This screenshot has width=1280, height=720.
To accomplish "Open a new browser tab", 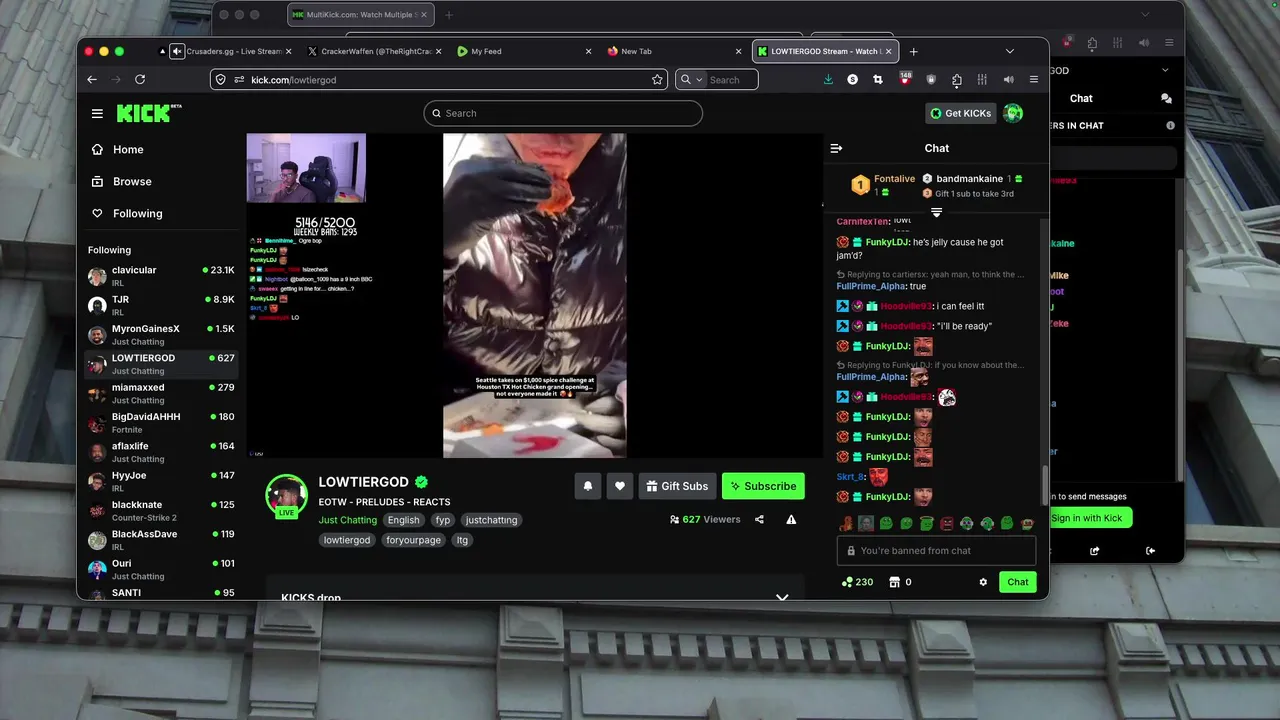I will point(913,51).
